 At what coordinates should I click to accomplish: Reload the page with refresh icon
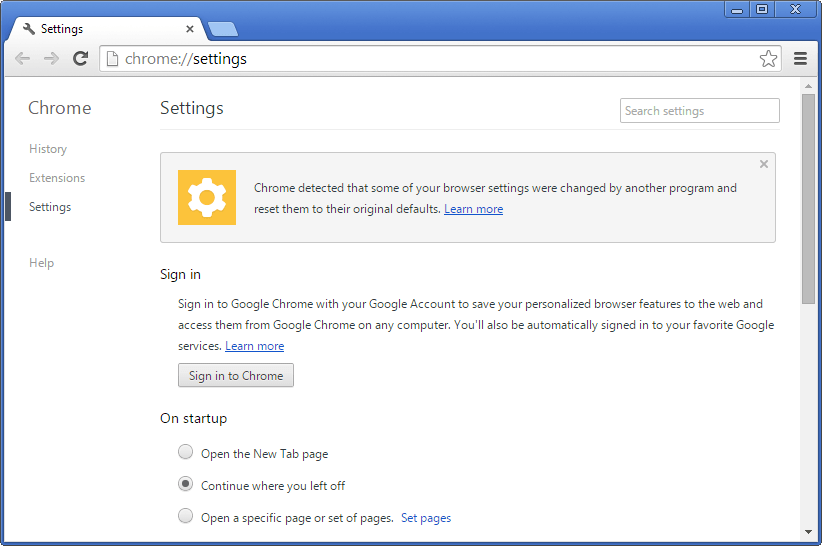click(x=81, y=59)
